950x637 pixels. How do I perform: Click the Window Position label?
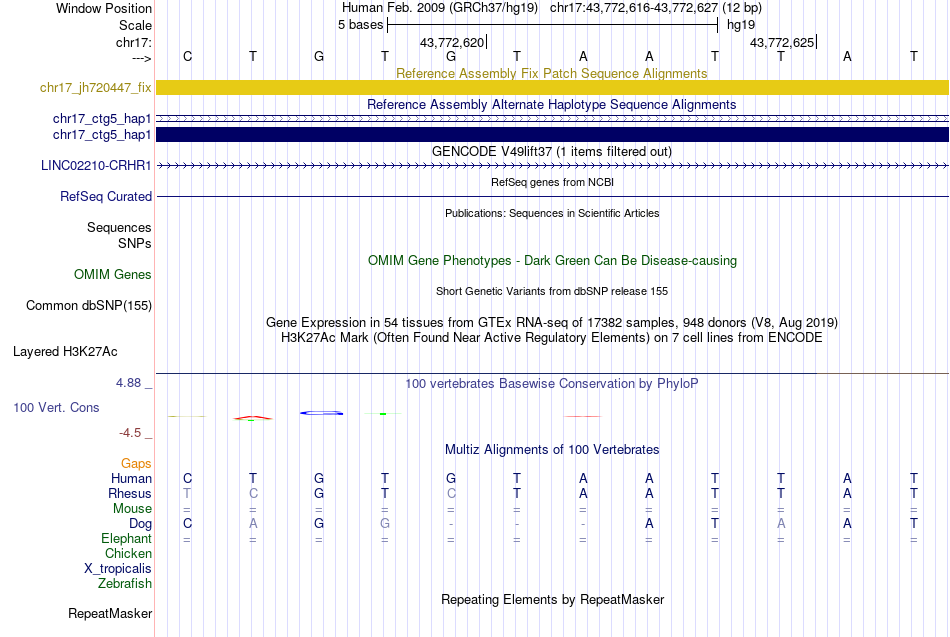[x=104, y=8]
